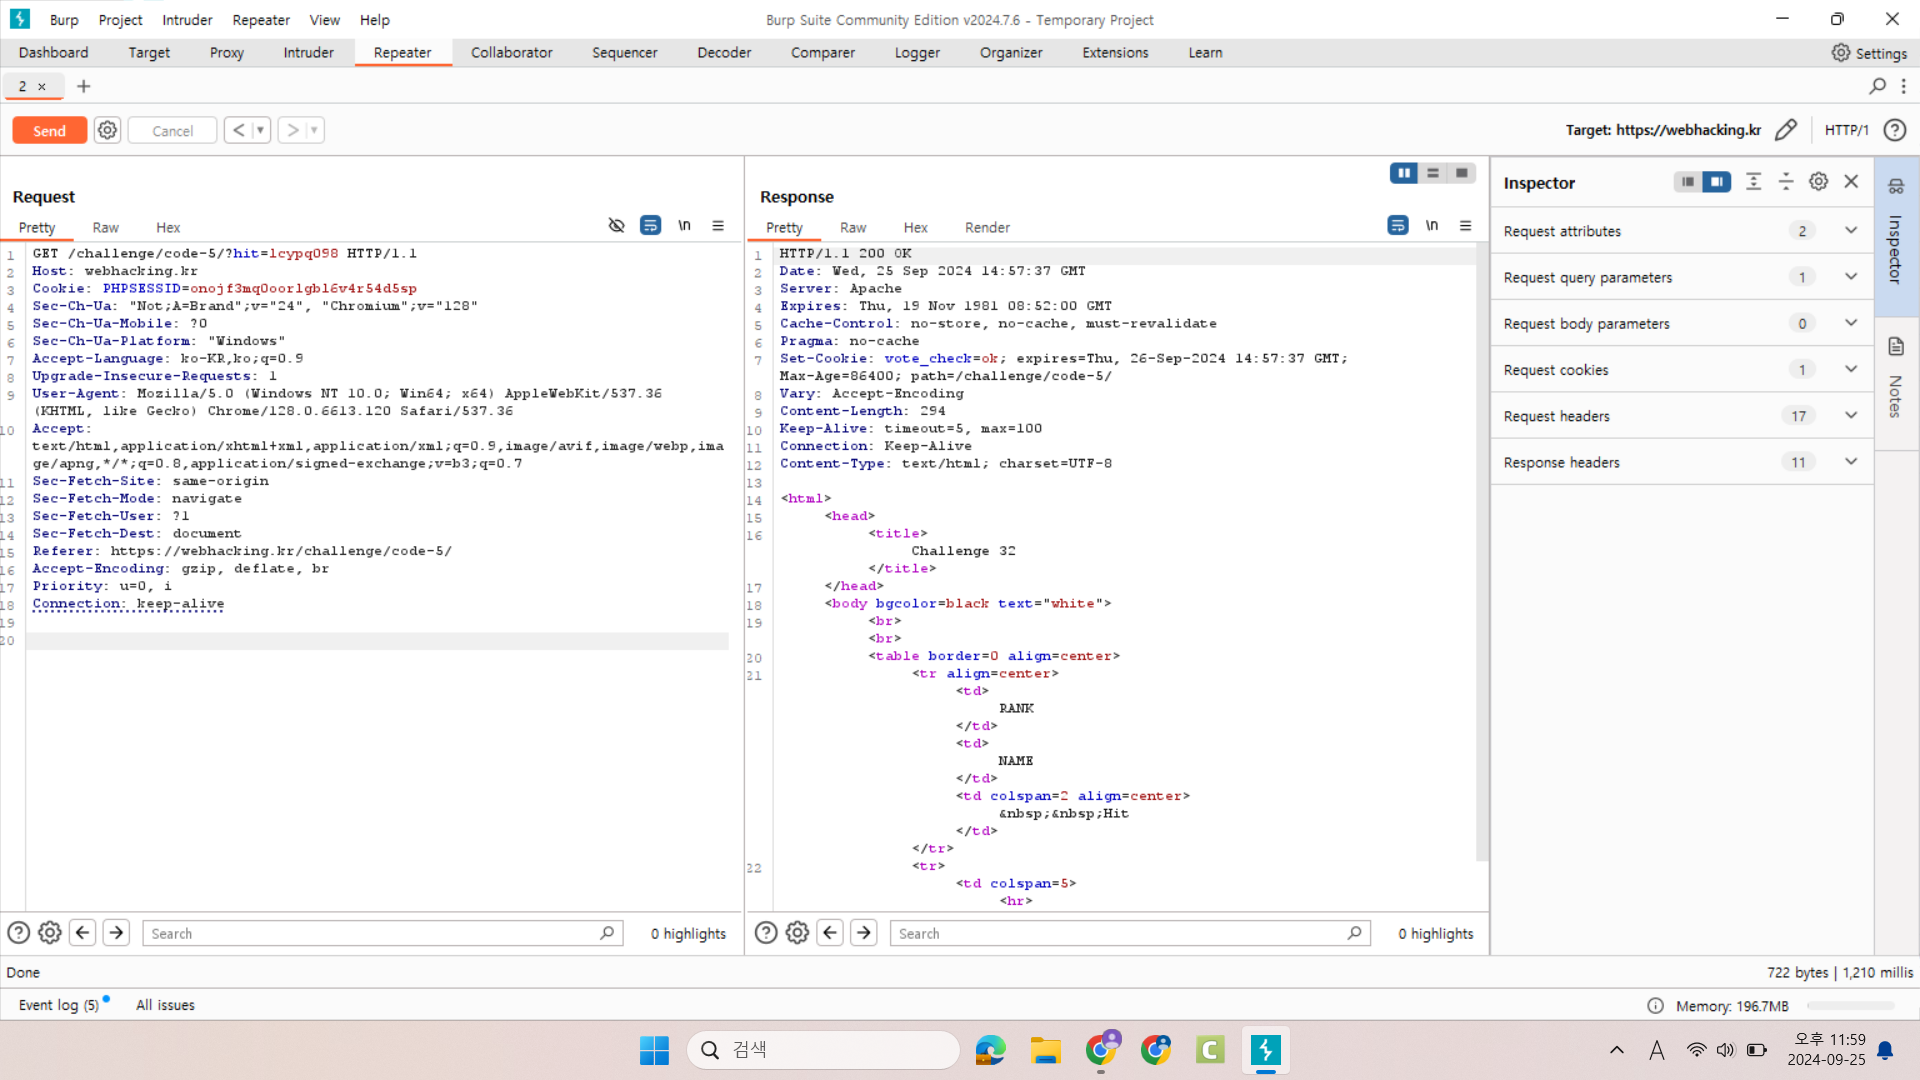1920x1080 pixels.
Task: Open Repeater send settings gear
Action: [x=107, y=130]
